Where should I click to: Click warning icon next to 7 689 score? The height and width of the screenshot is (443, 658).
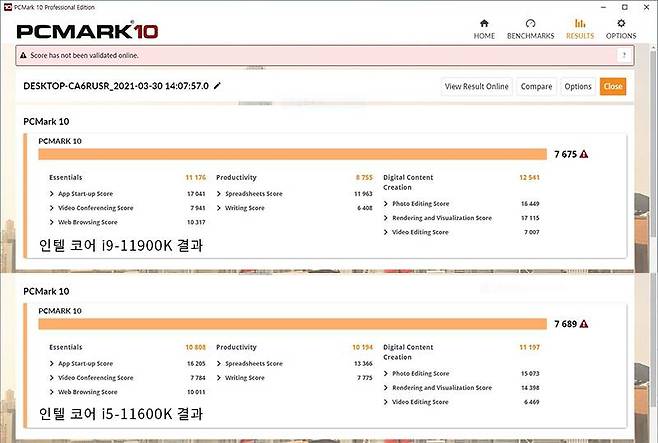coord(584,324)
